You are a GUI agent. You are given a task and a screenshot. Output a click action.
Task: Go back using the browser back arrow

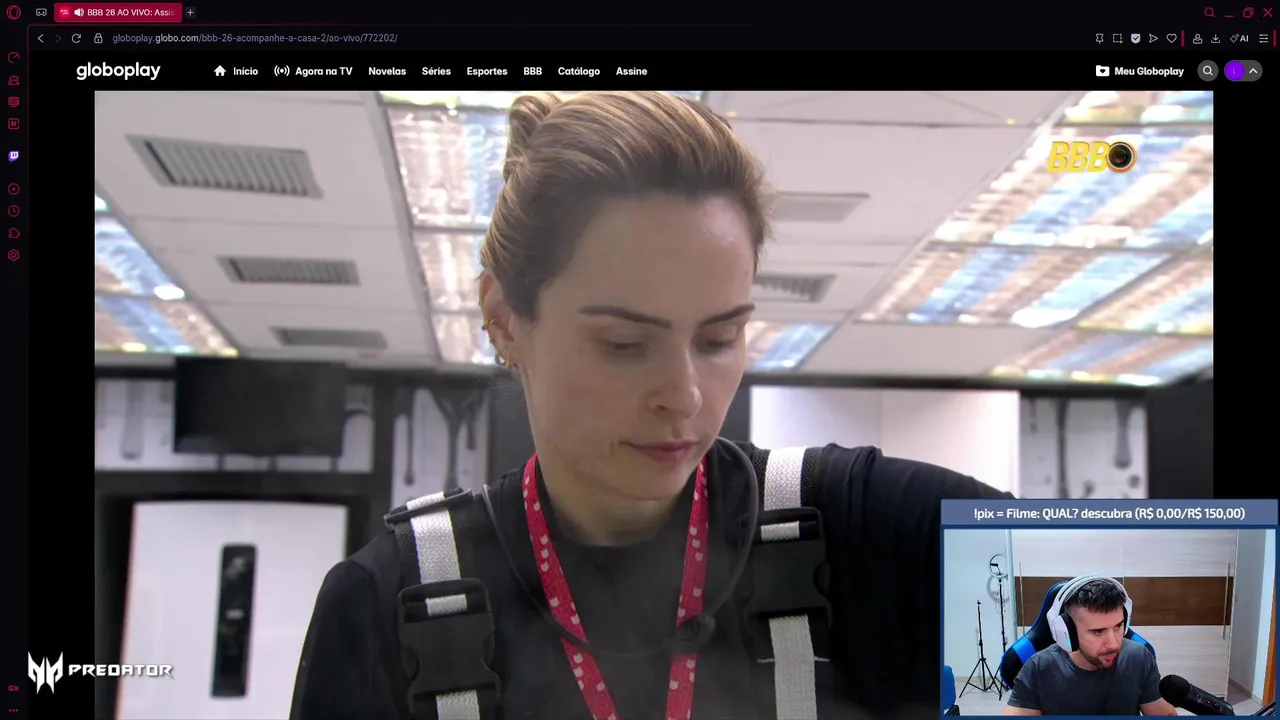40,38
